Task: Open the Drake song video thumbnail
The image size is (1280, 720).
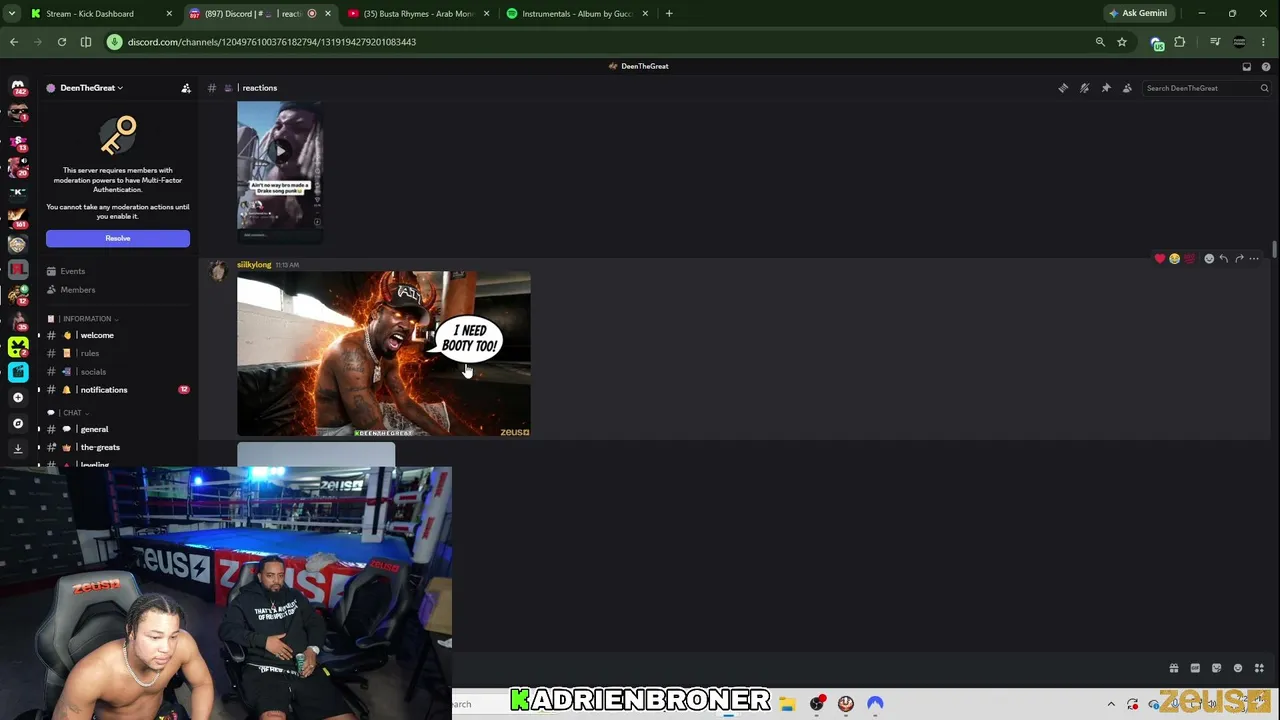Action: click(x=280, y=171)
